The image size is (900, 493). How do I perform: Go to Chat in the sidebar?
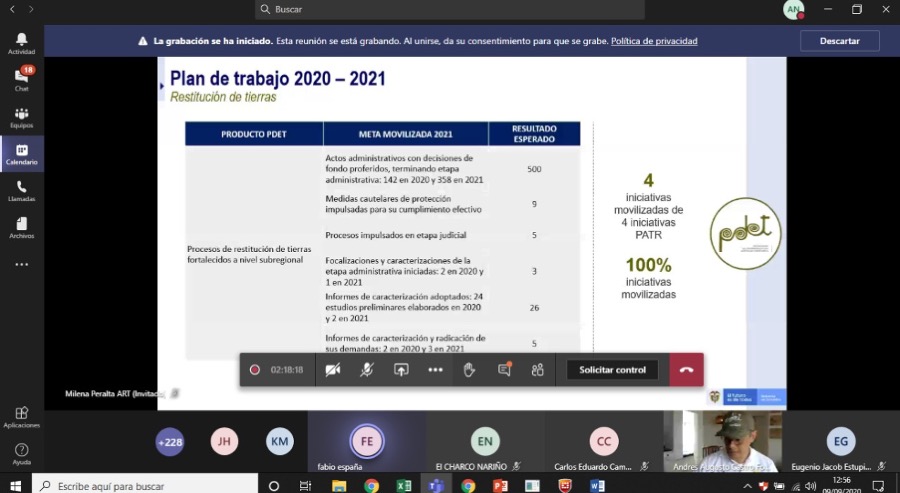tap(21, 80)
